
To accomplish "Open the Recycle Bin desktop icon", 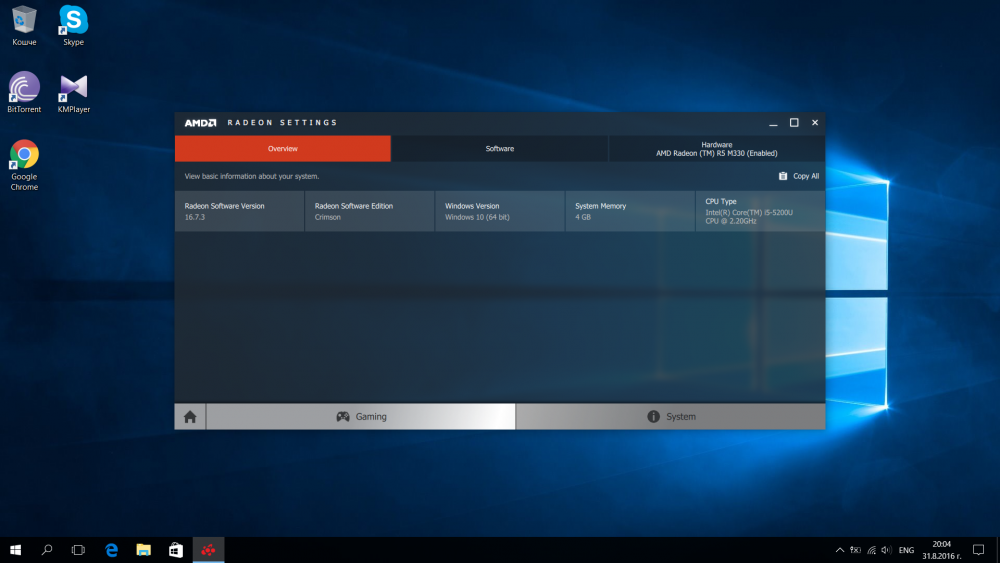I will 24,26.
